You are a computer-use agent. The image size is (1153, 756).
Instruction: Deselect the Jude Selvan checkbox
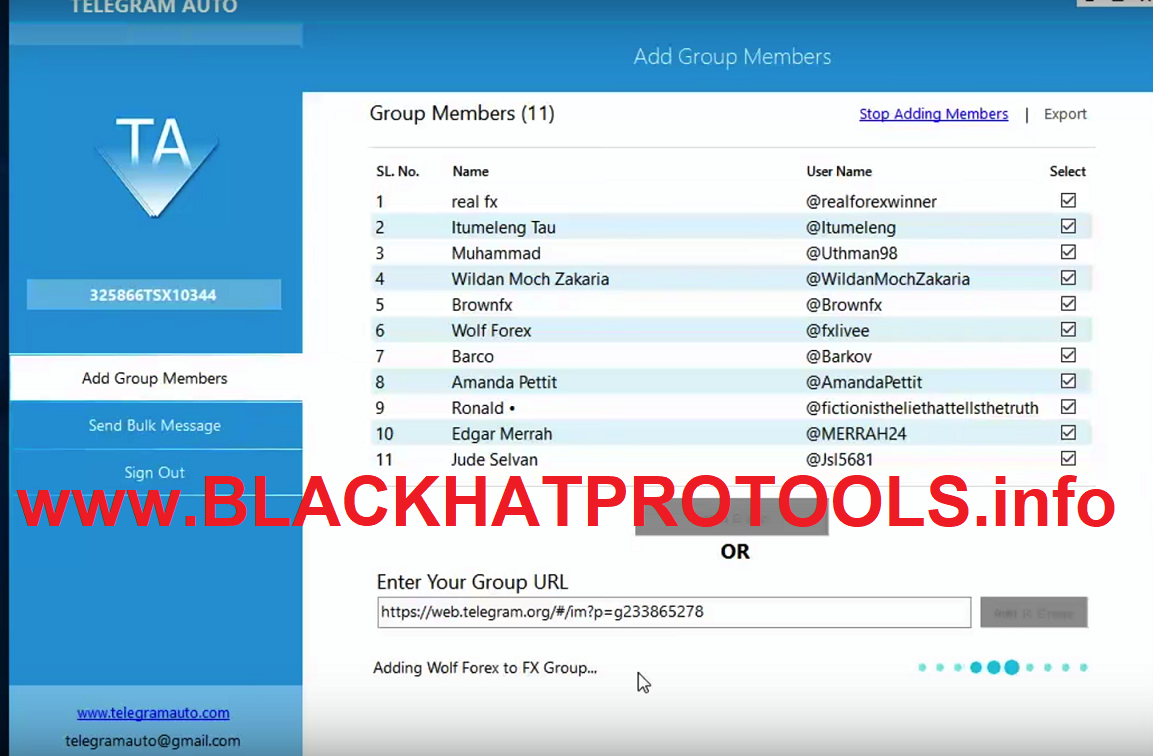tap(1068, 458)
